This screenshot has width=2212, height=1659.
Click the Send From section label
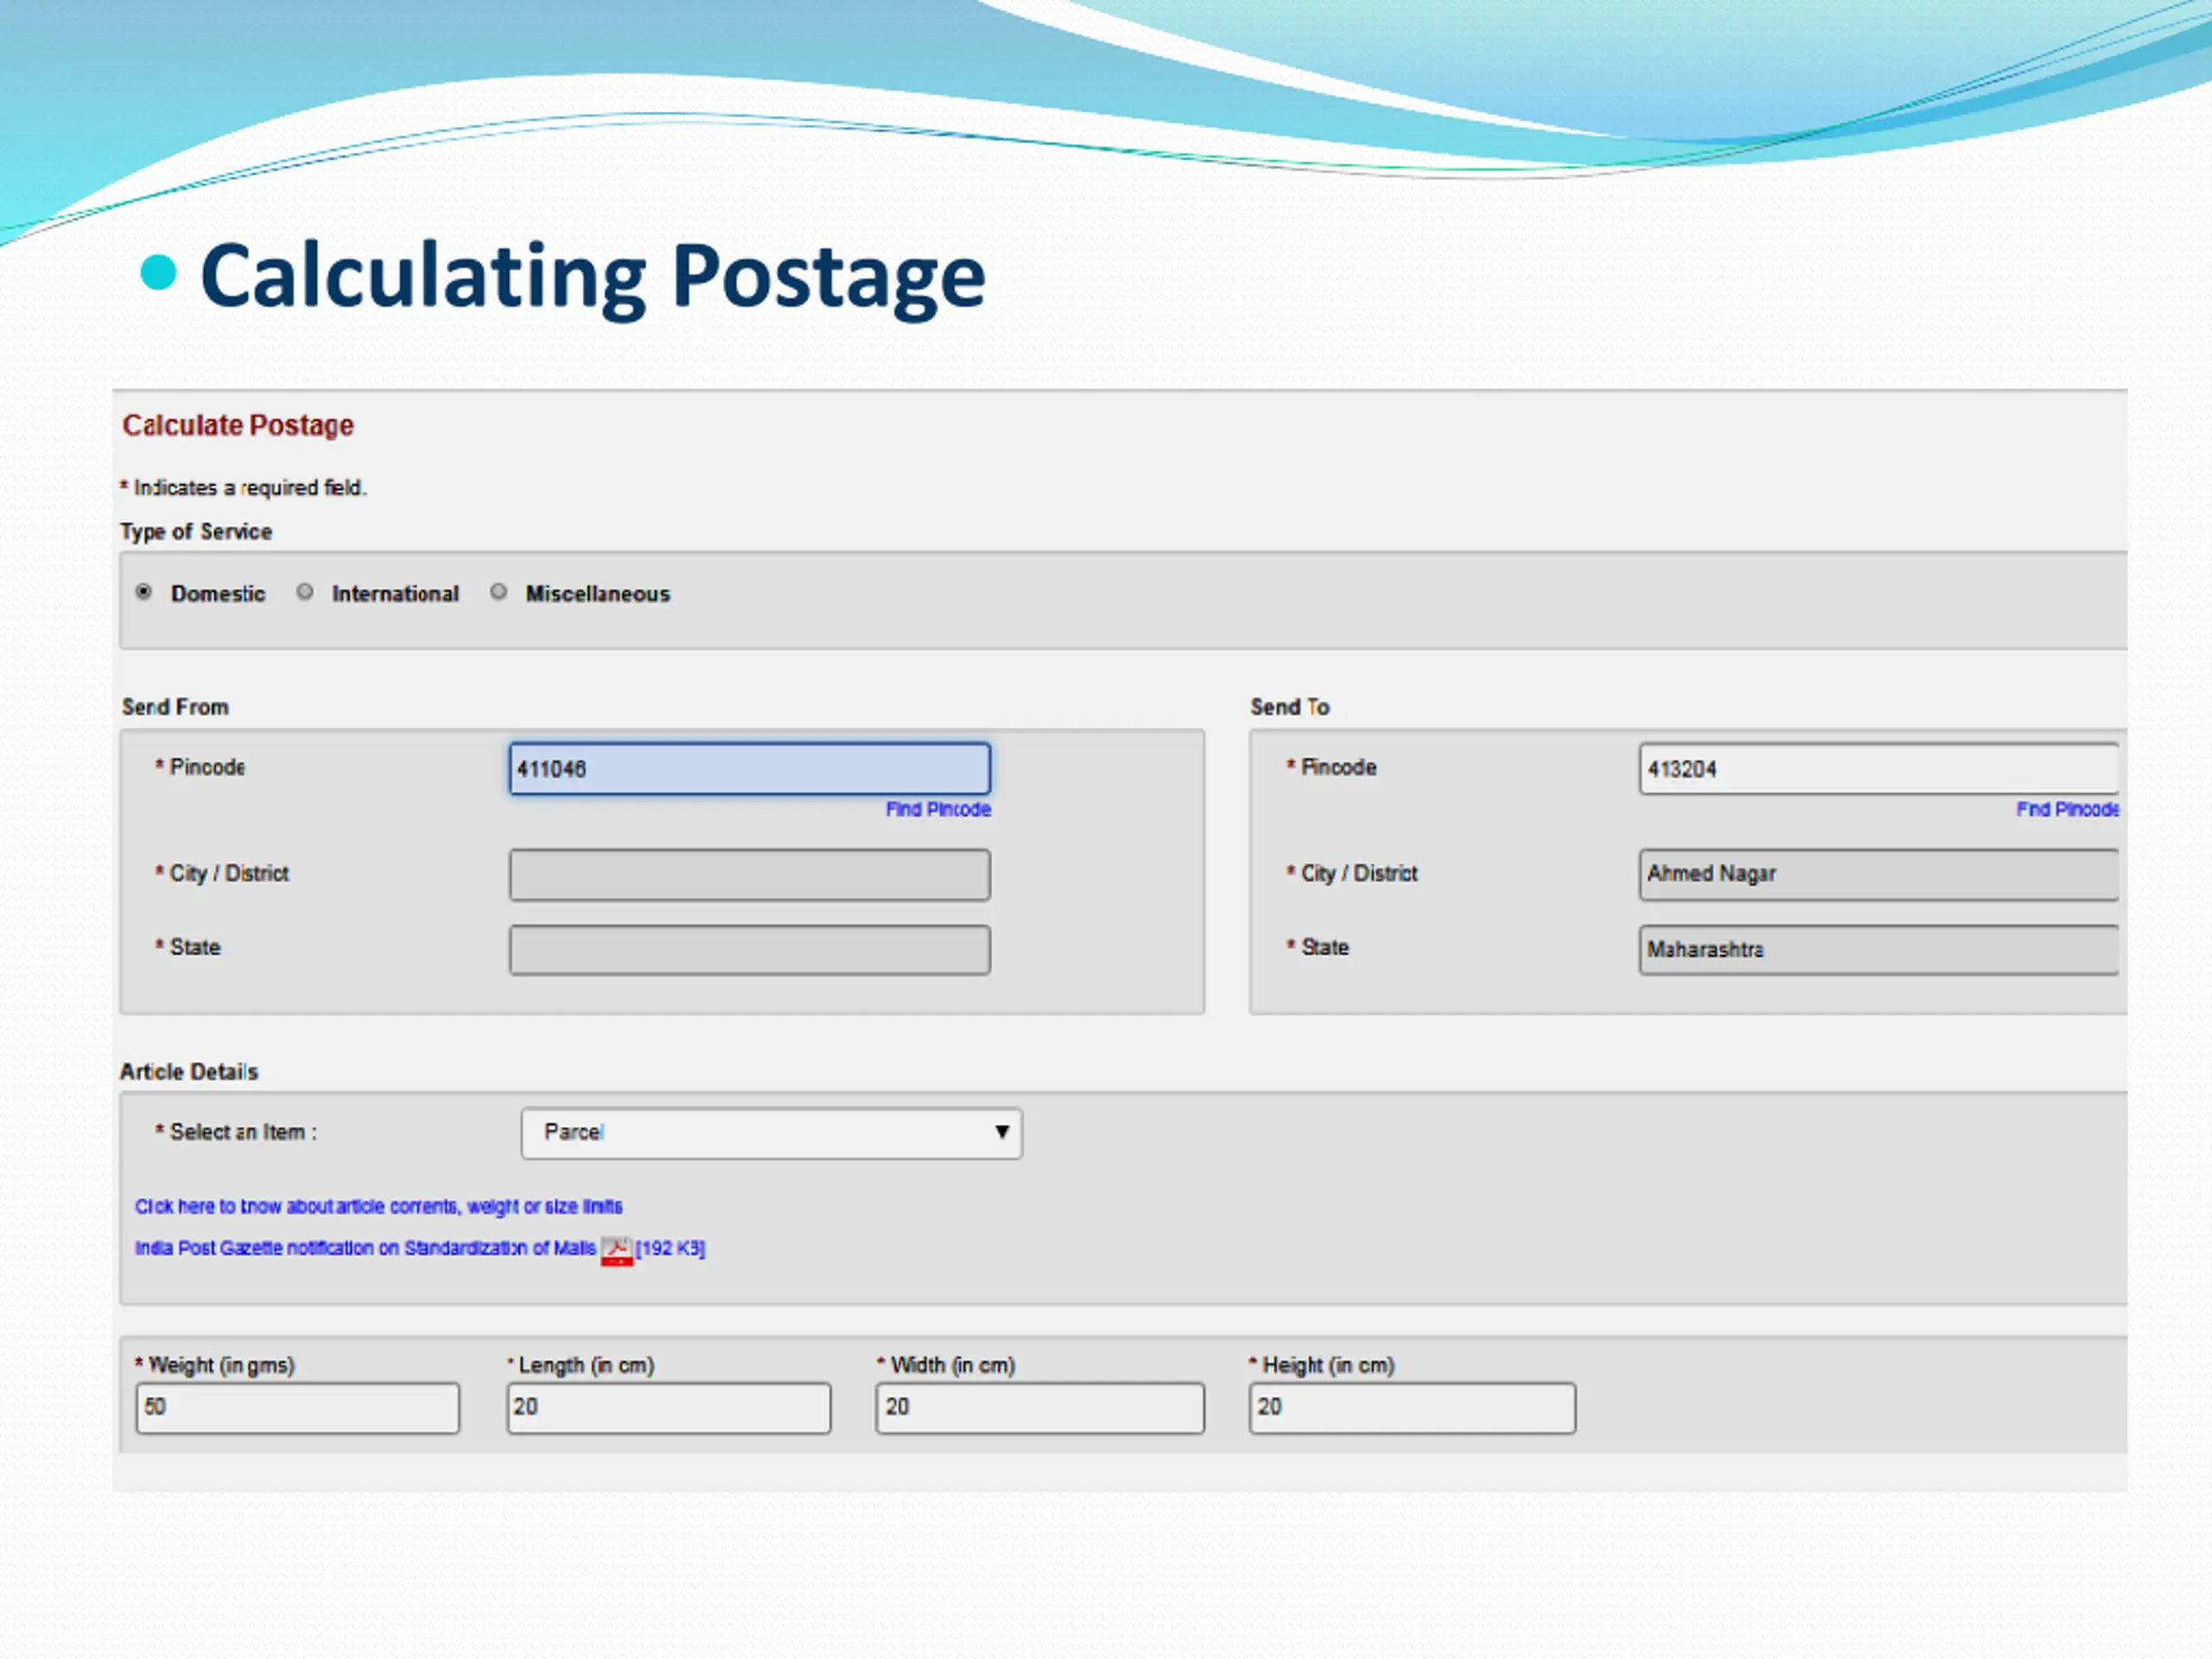tap(175, 706)
